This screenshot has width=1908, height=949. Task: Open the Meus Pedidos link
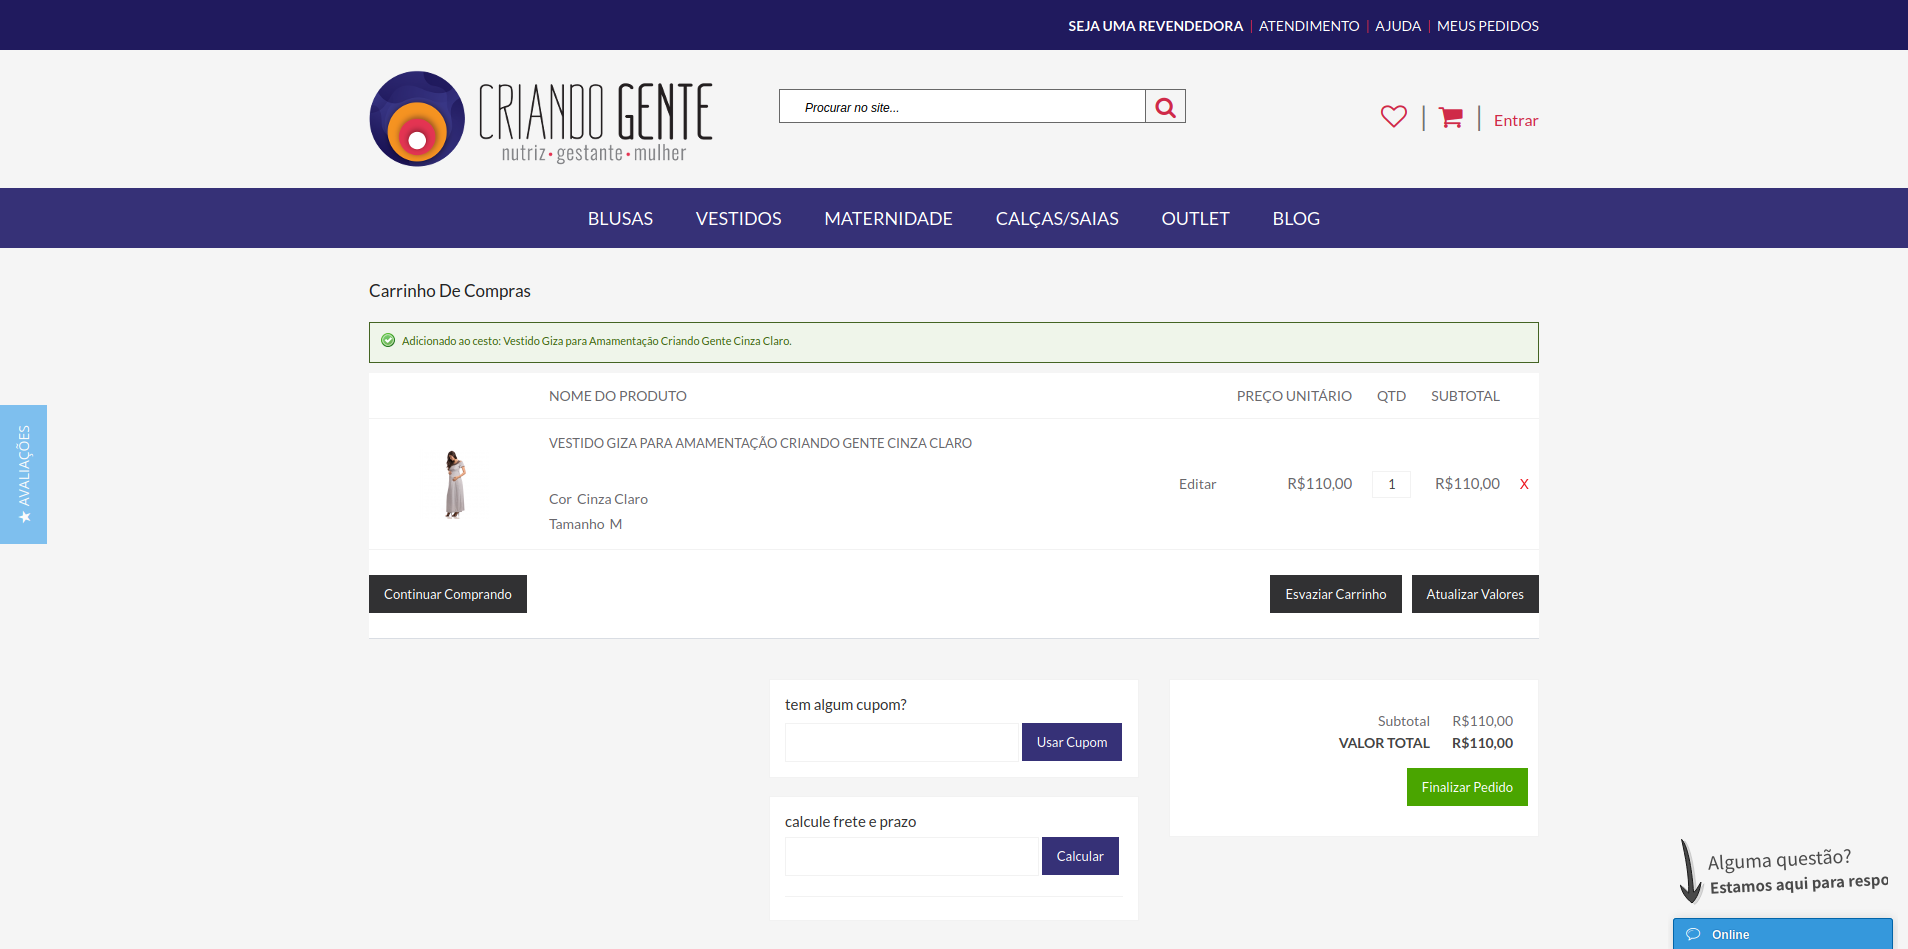pyautogui.click(x=1488, y=26)
